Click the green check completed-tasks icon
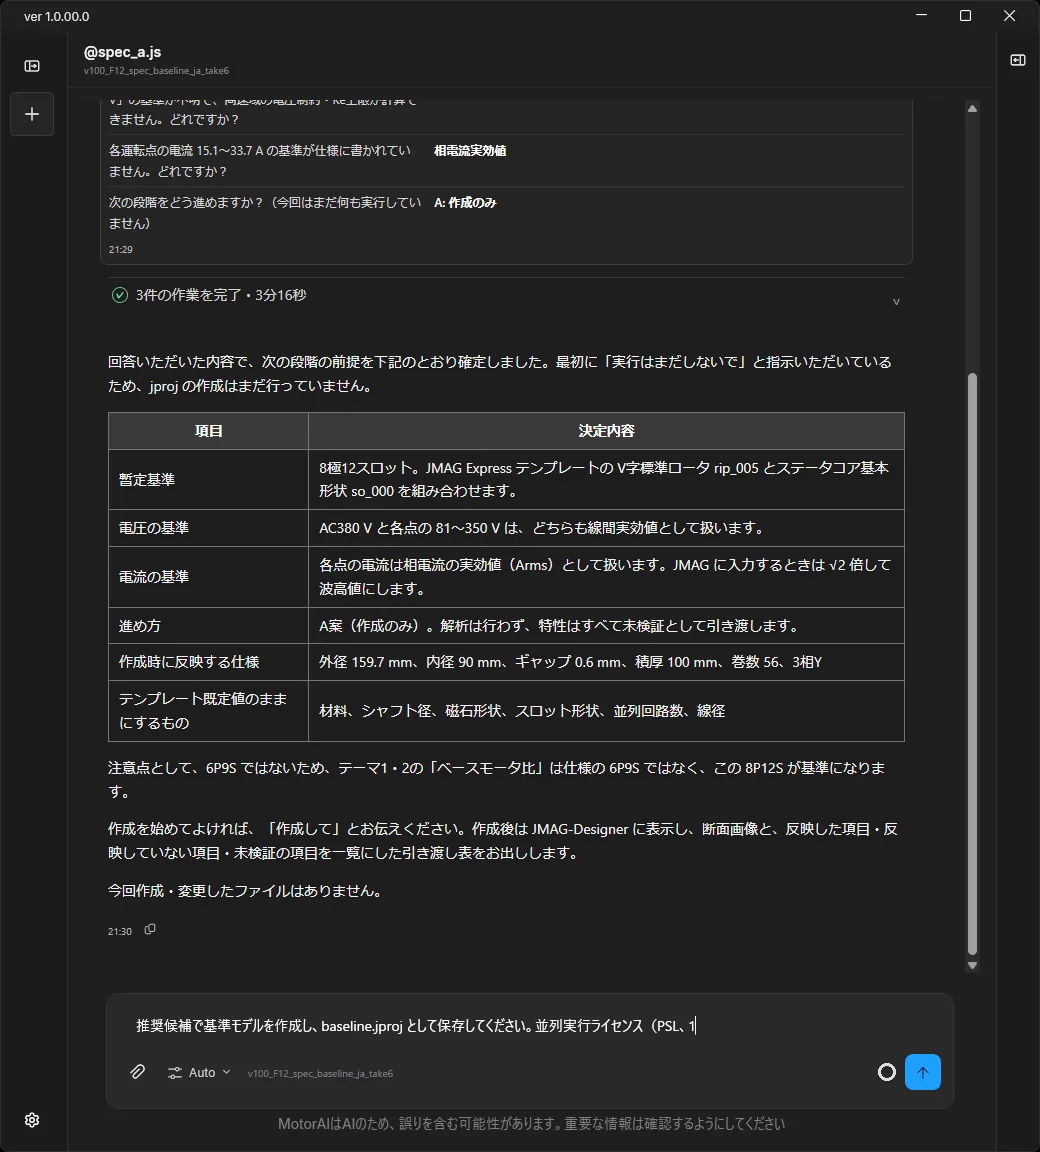 point(119,295)
